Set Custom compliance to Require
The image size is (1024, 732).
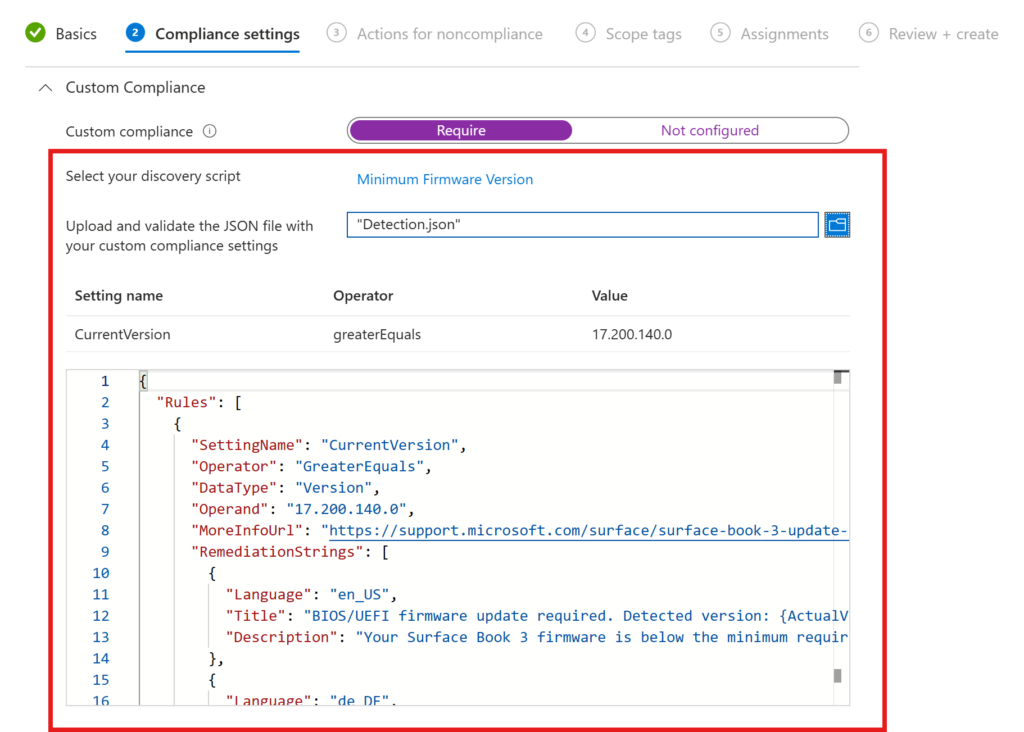[x=461, y=131]
